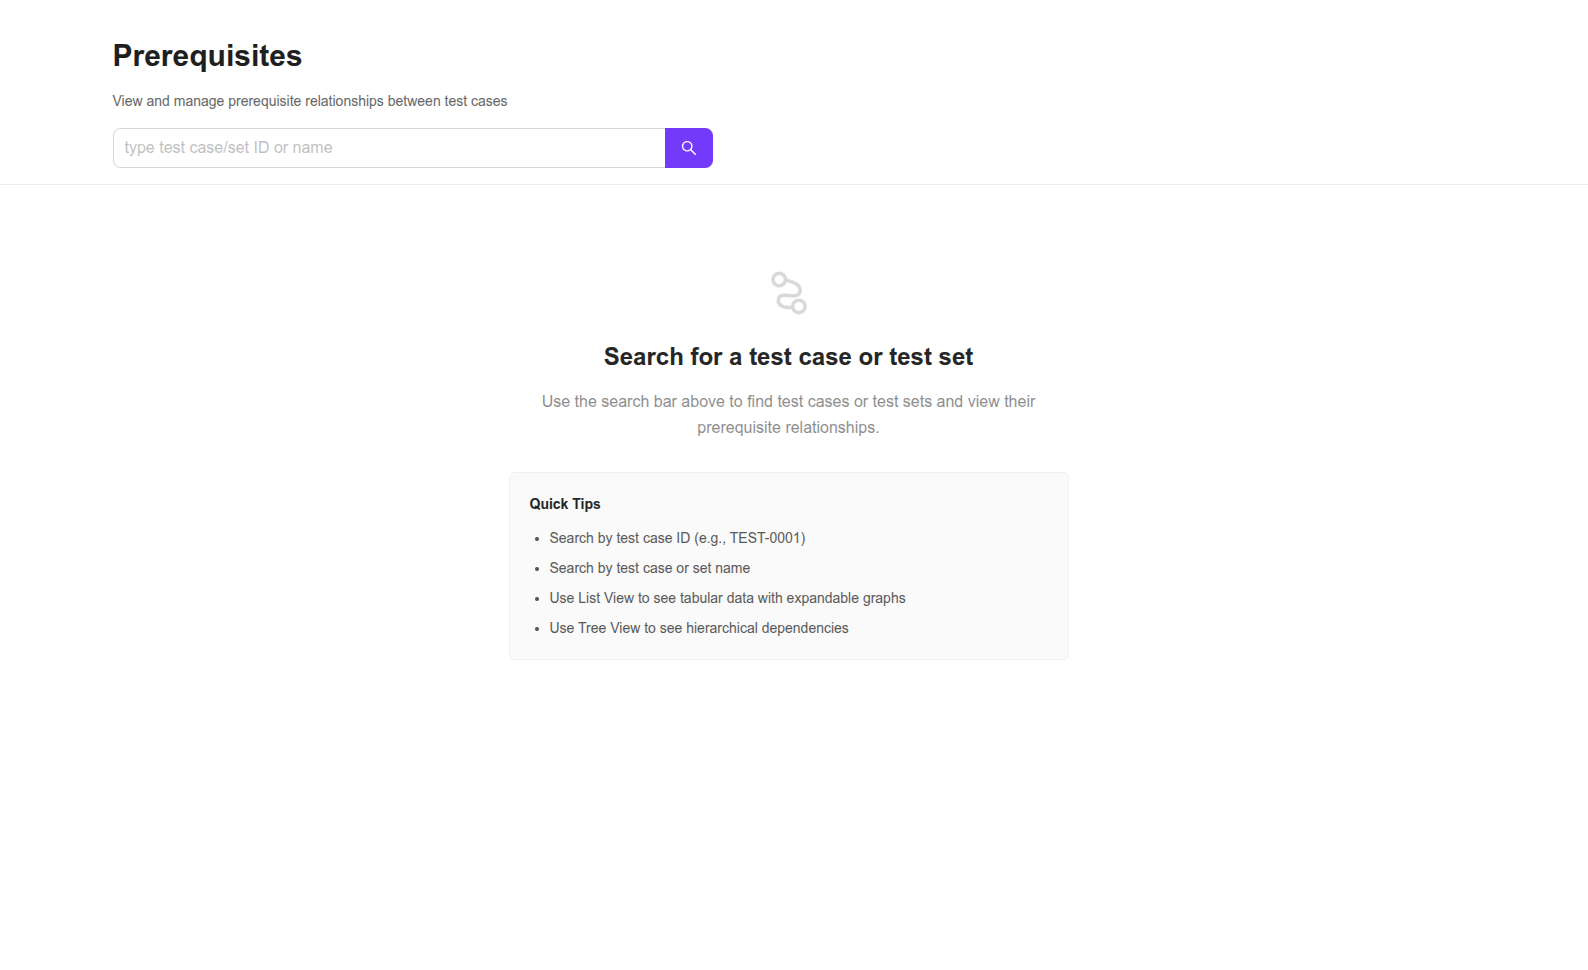Click the purple magnifier search button
The width and height of the screenshot is (1588, 970).
click(688, 148)
